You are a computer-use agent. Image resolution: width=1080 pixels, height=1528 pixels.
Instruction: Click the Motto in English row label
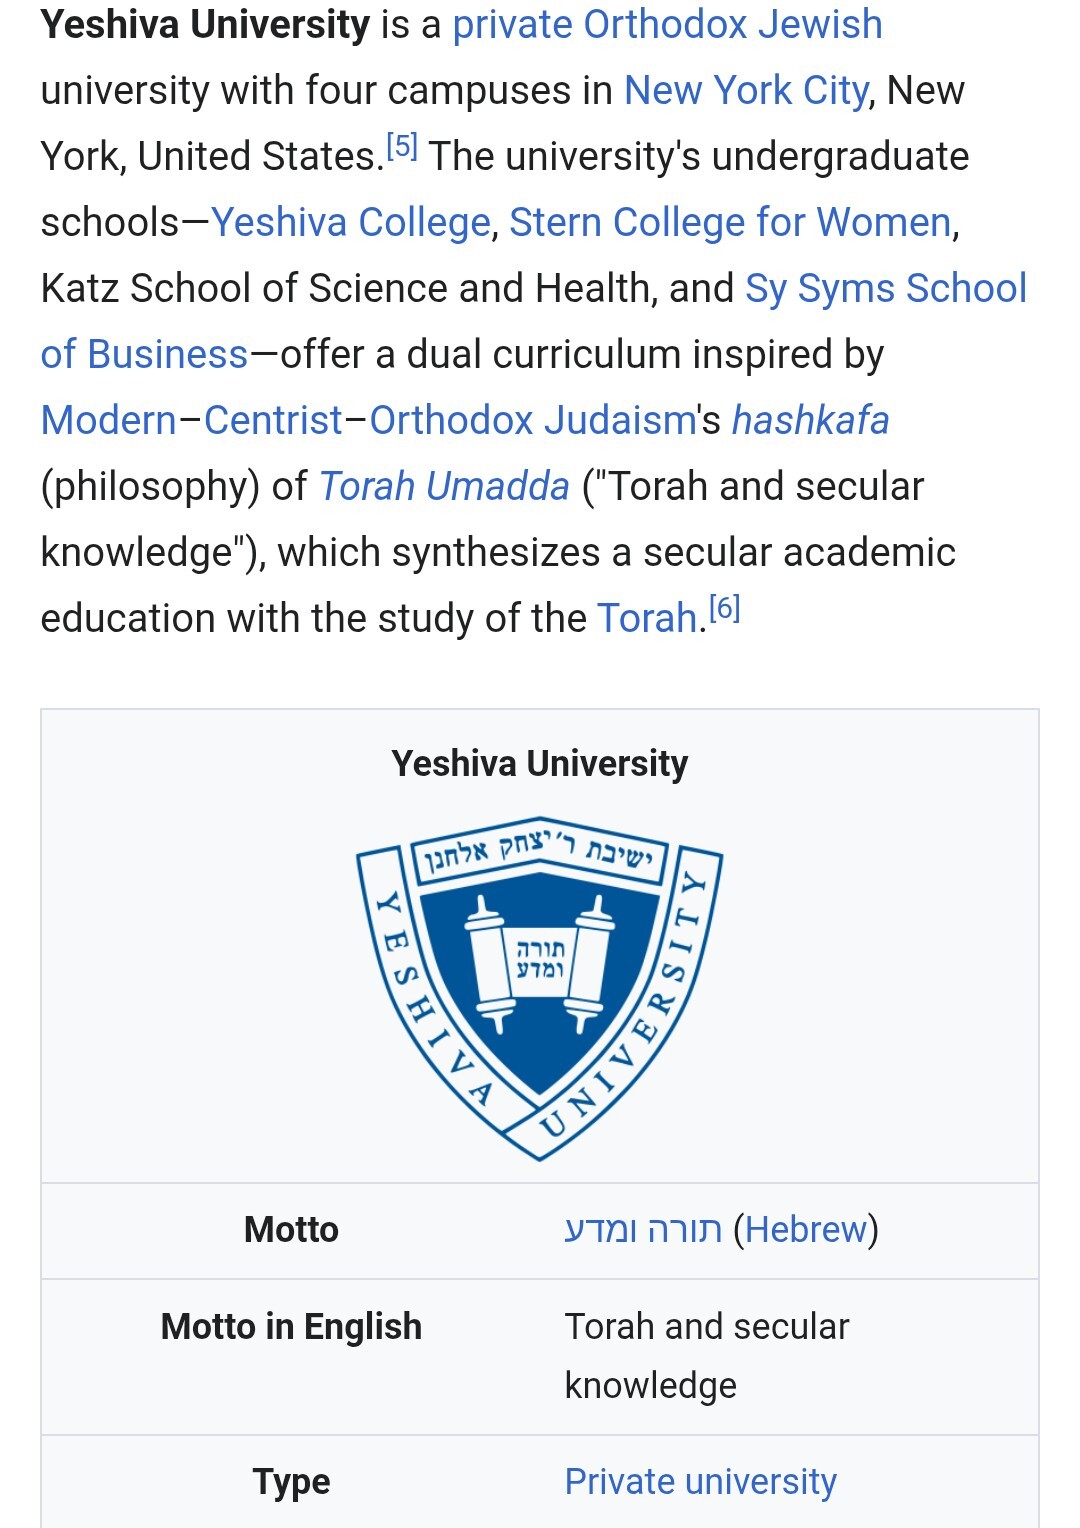click(x=291, y=1327)
